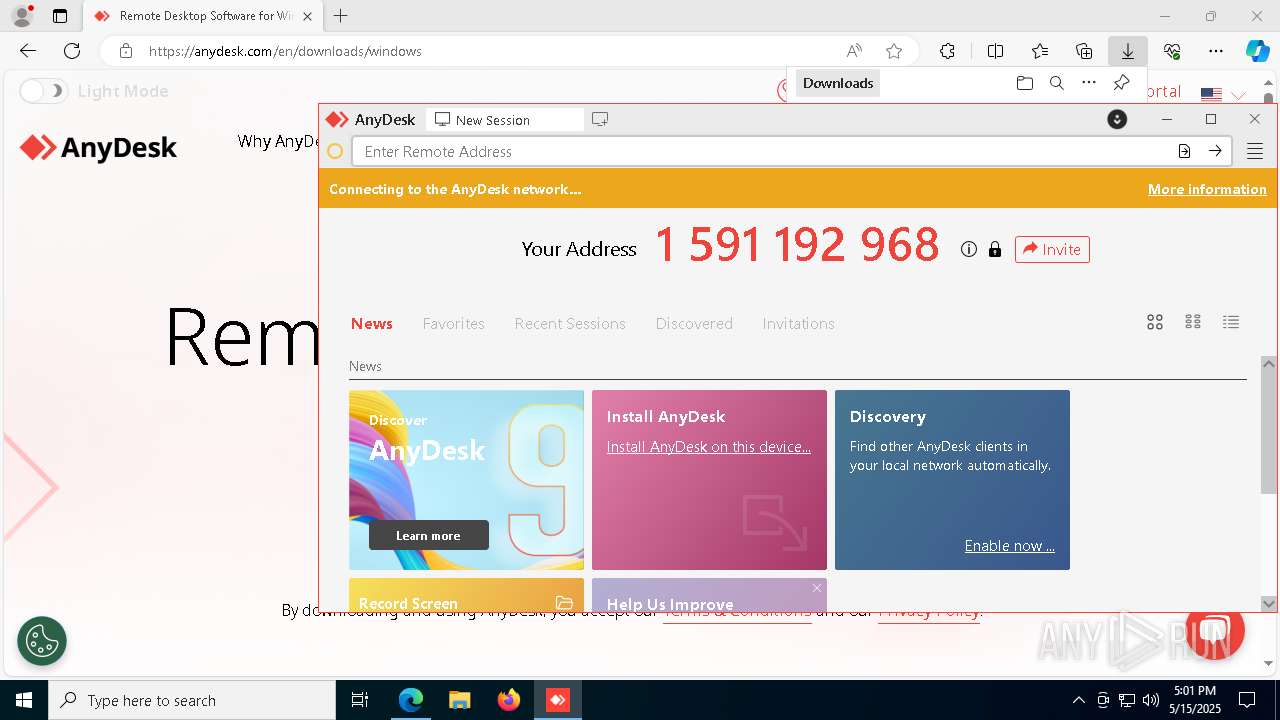Open Edge Copilot sidebar icon
Image resolution: width=1280 pixels, height=720 pixels.
[x=1257, y=51]
